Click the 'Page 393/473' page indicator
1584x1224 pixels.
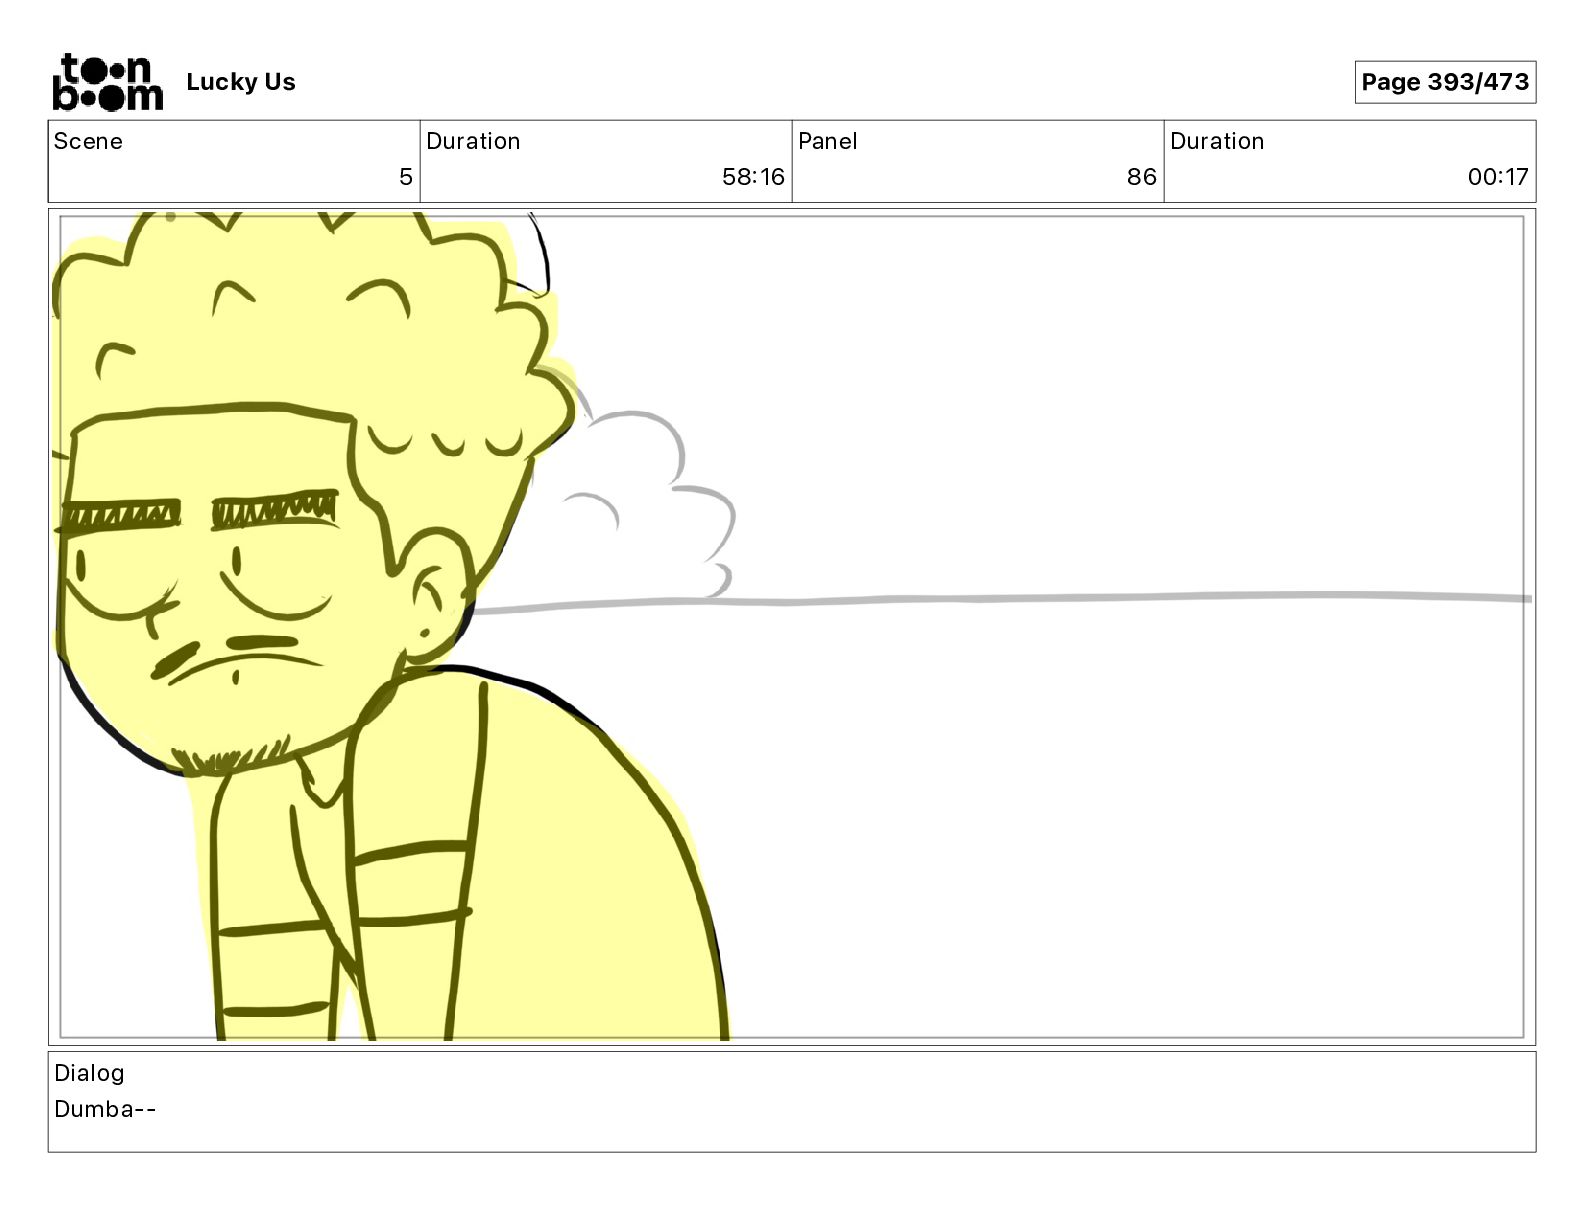click(x=1445, y=82)
